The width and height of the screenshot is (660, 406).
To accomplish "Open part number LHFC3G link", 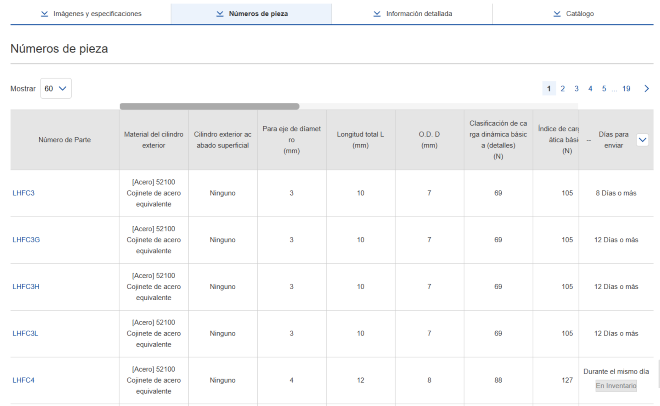I will pyautogui.click(x=26, y=240).
